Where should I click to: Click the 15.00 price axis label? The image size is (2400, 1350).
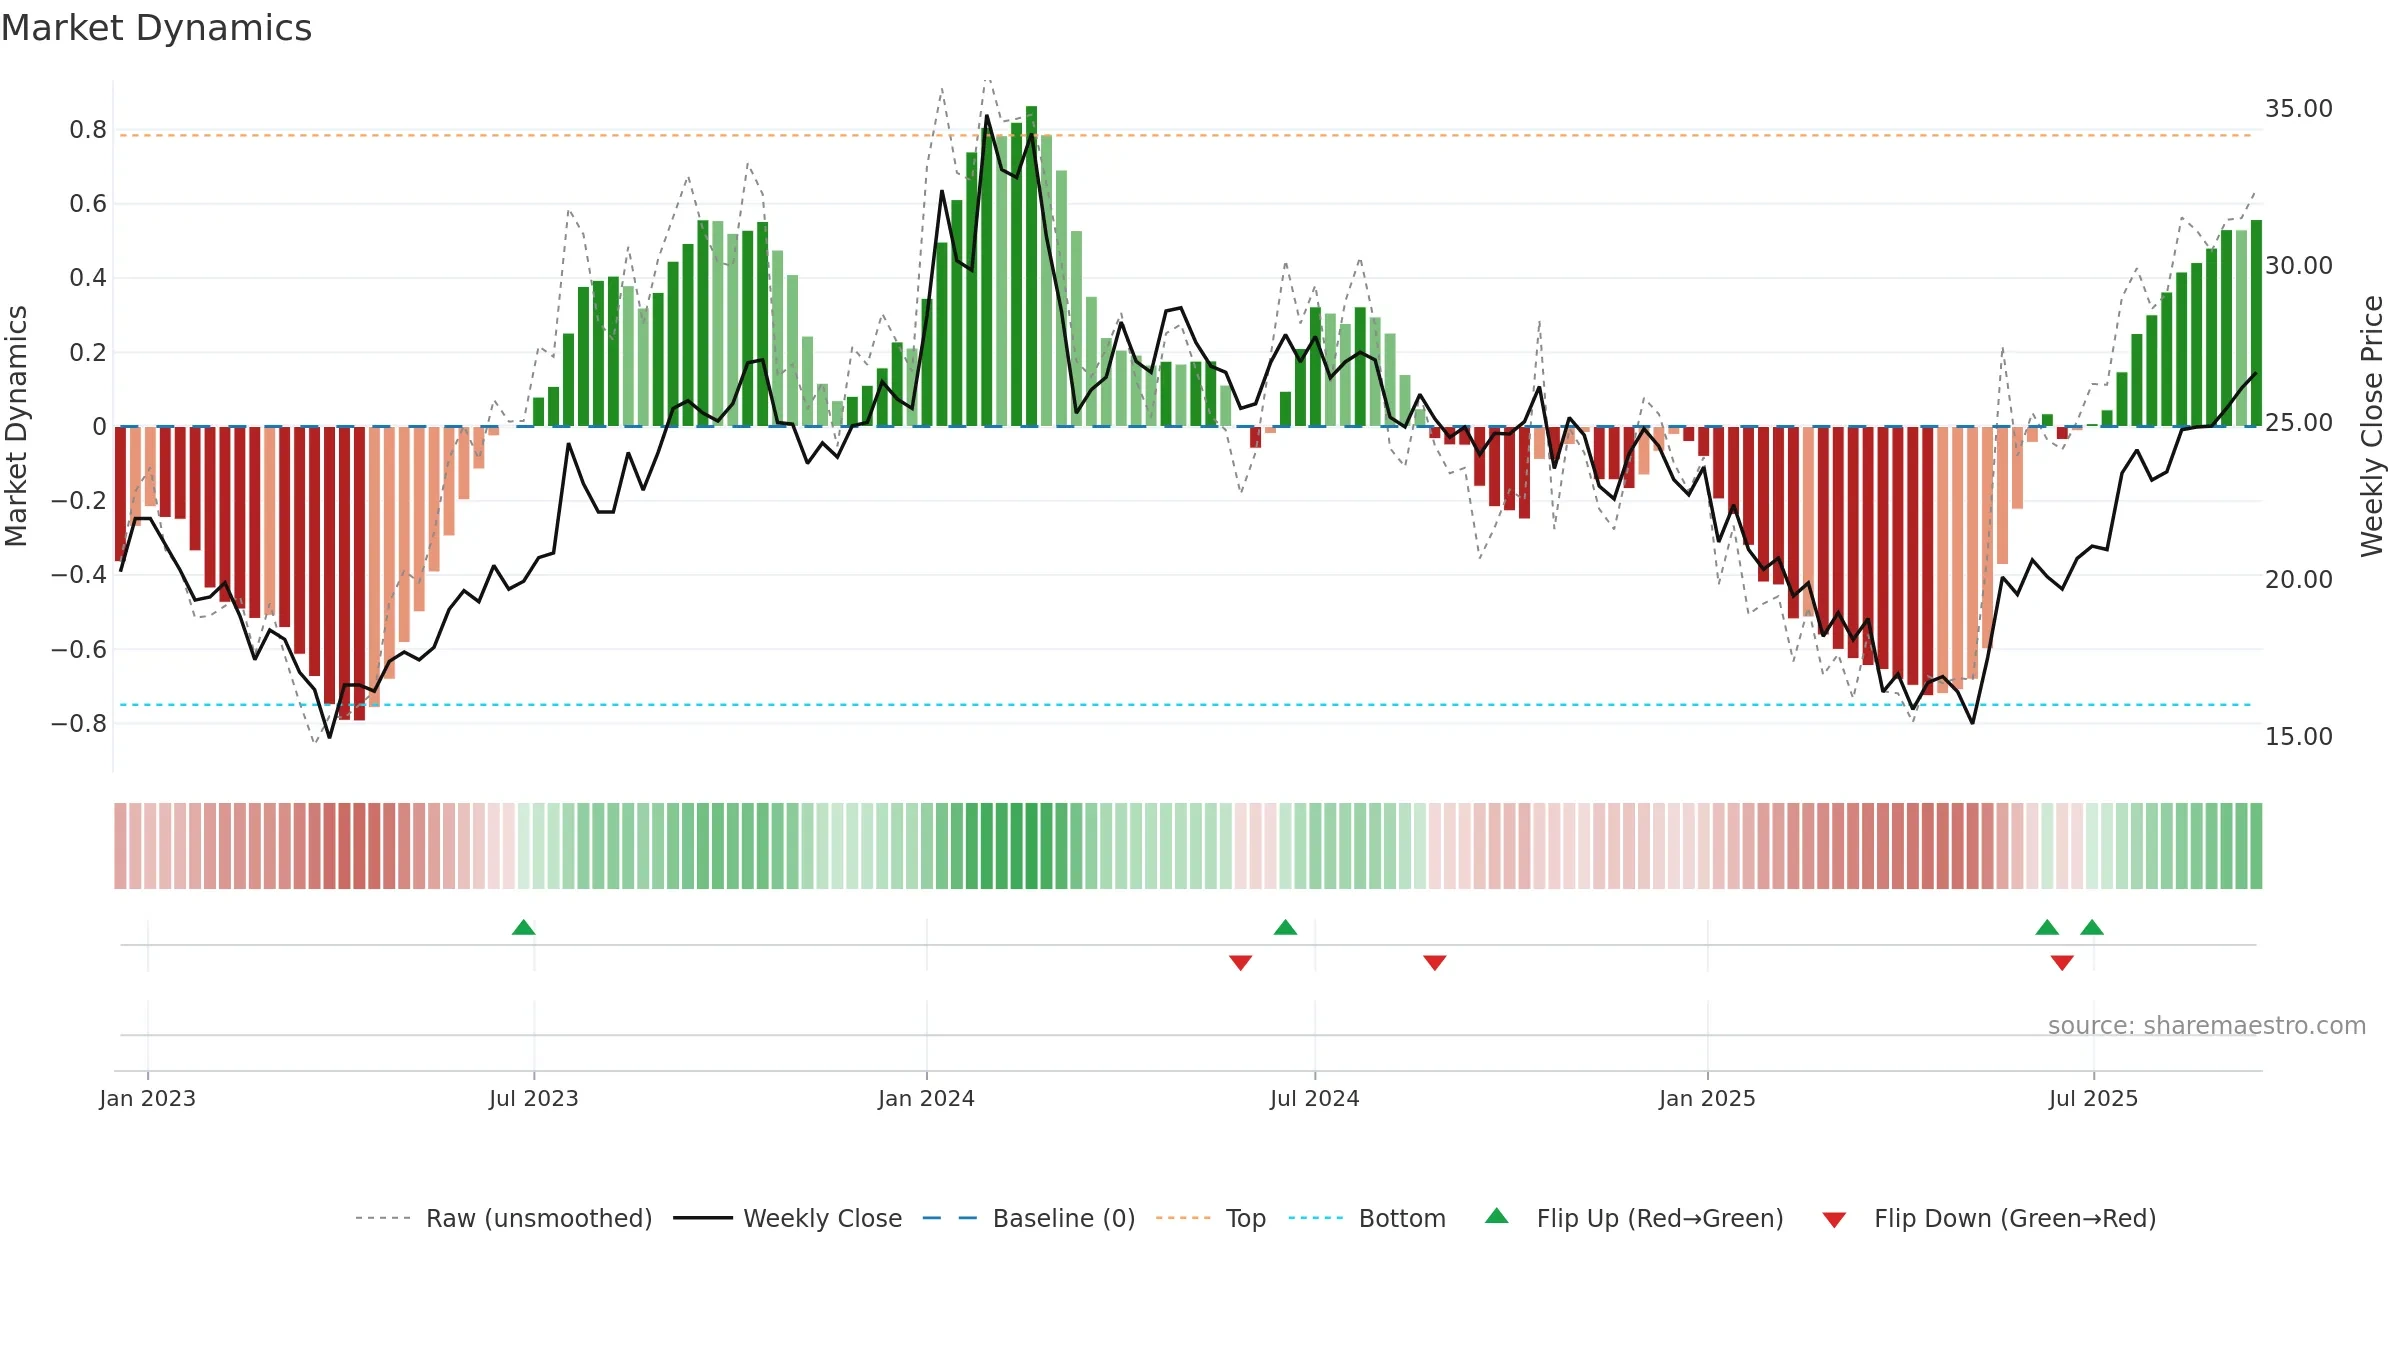click(x=2299, y=736)
